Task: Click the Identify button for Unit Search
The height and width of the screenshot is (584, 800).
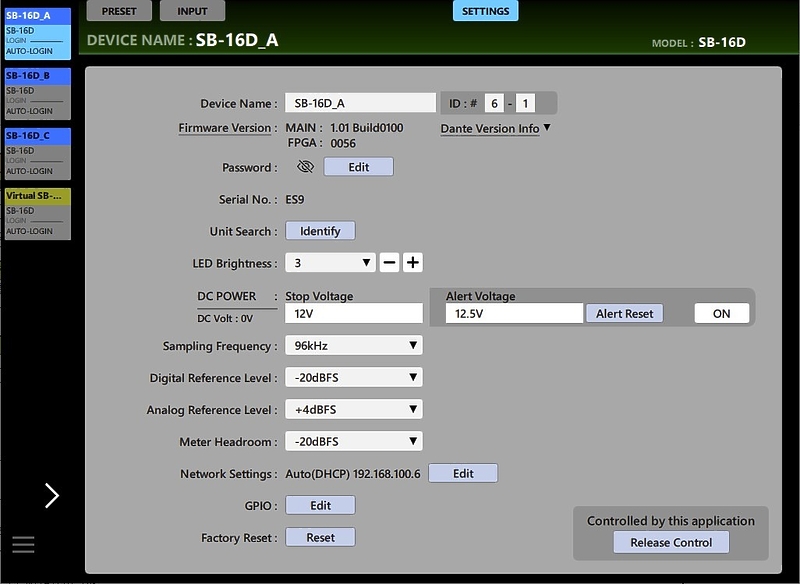Action: (x=320, y=231)
